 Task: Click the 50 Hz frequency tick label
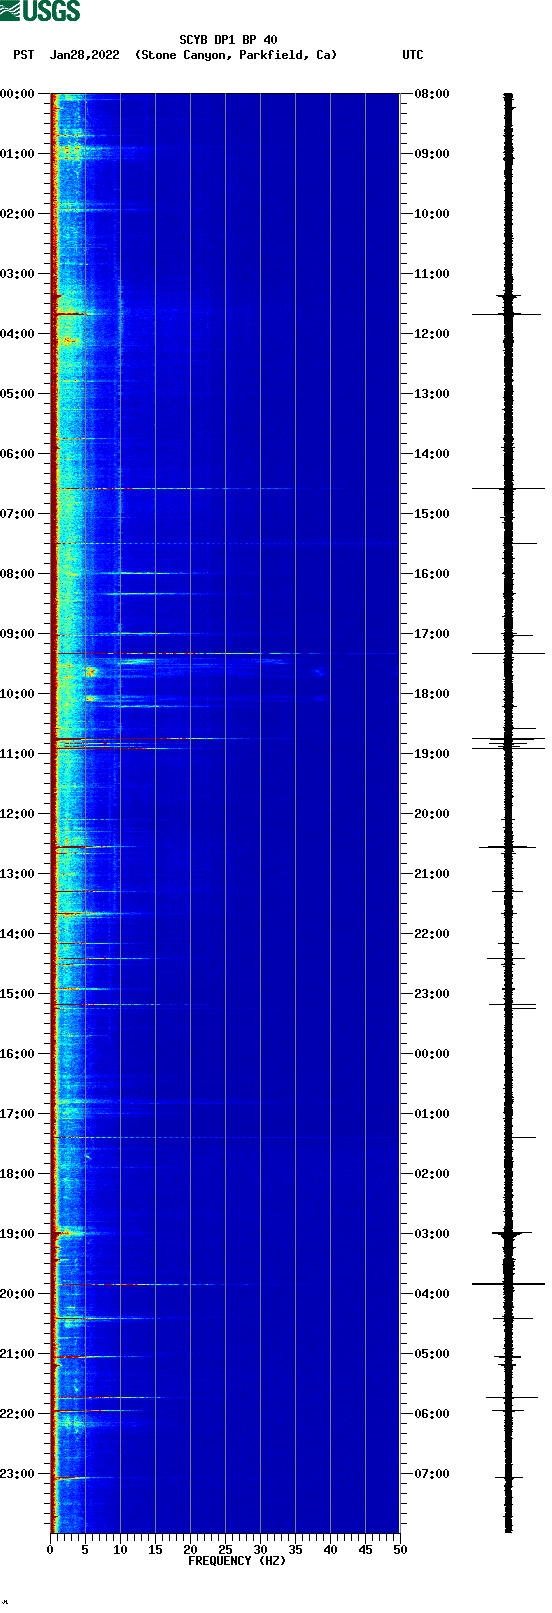click(x=400, y=1550)
